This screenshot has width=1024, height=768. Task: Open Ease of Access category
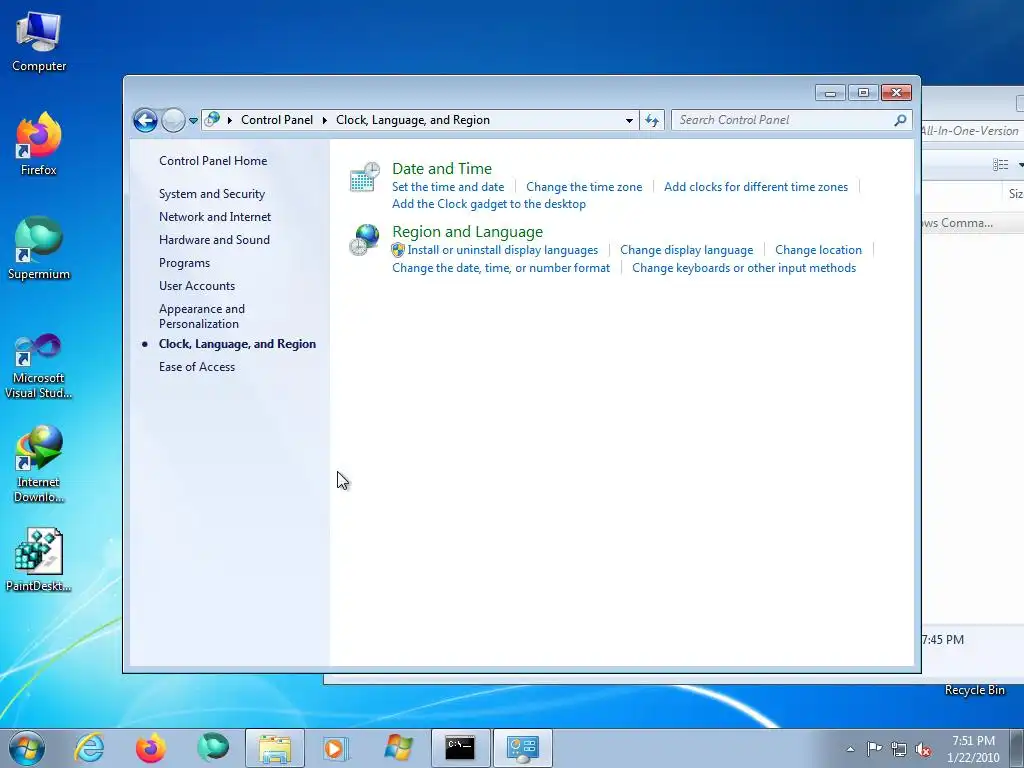click(x=197, y=367)
